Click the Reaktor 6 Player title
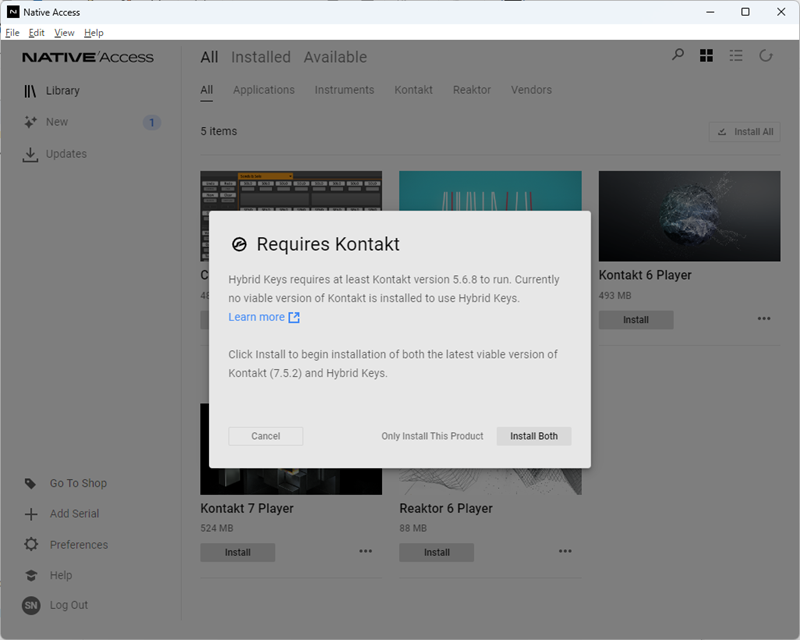The width and height of the screenshot is (800, 640). (x=446, y=509)
